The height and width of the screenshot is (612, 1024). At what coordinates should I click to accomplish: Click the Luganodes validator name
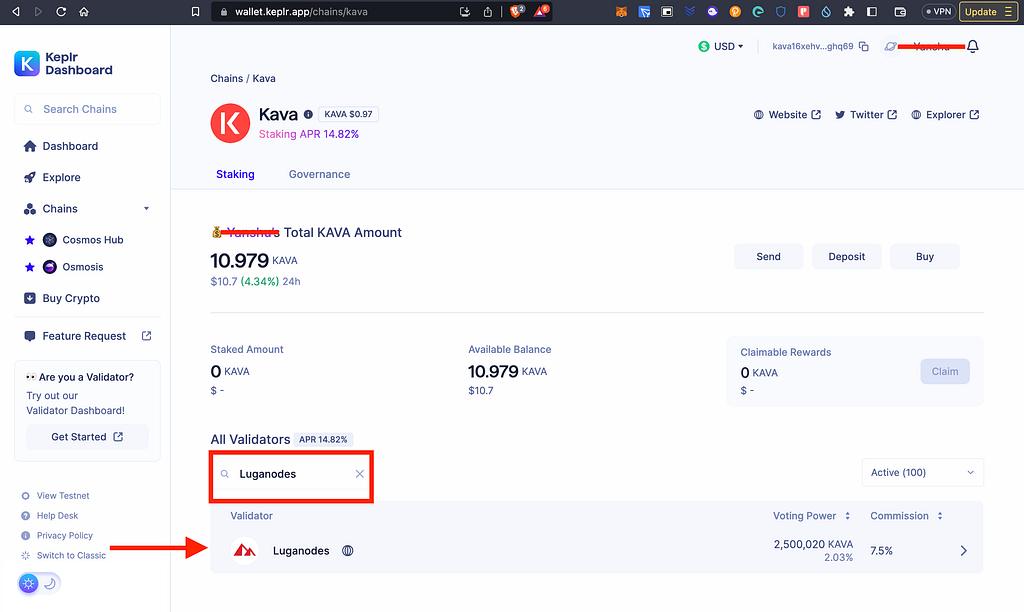click(x=301, y=551)
